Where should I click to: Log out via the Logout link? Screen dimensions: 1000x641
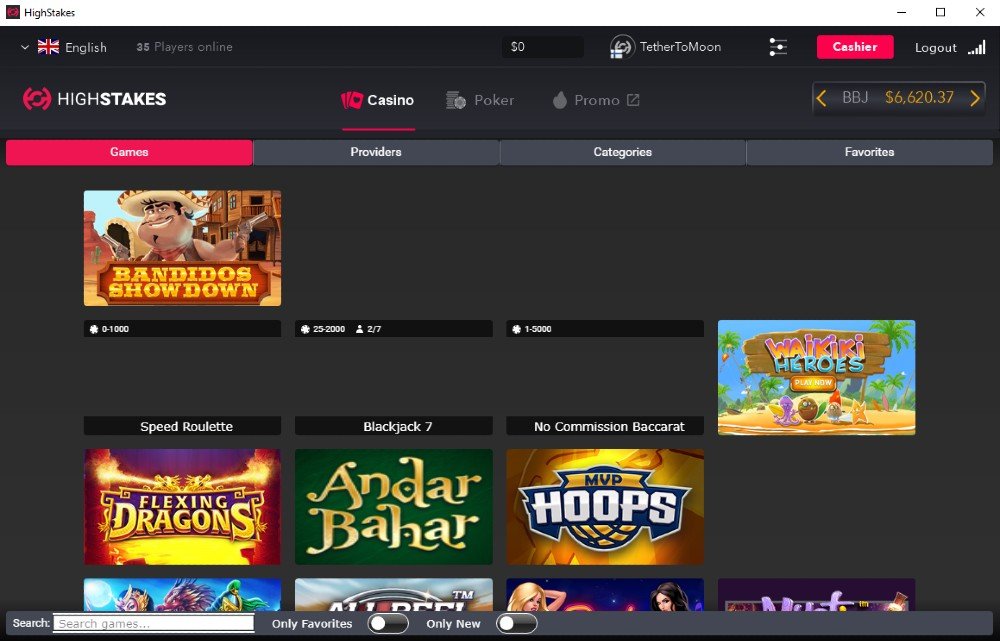pyautogui.click(x=936, y=47)
